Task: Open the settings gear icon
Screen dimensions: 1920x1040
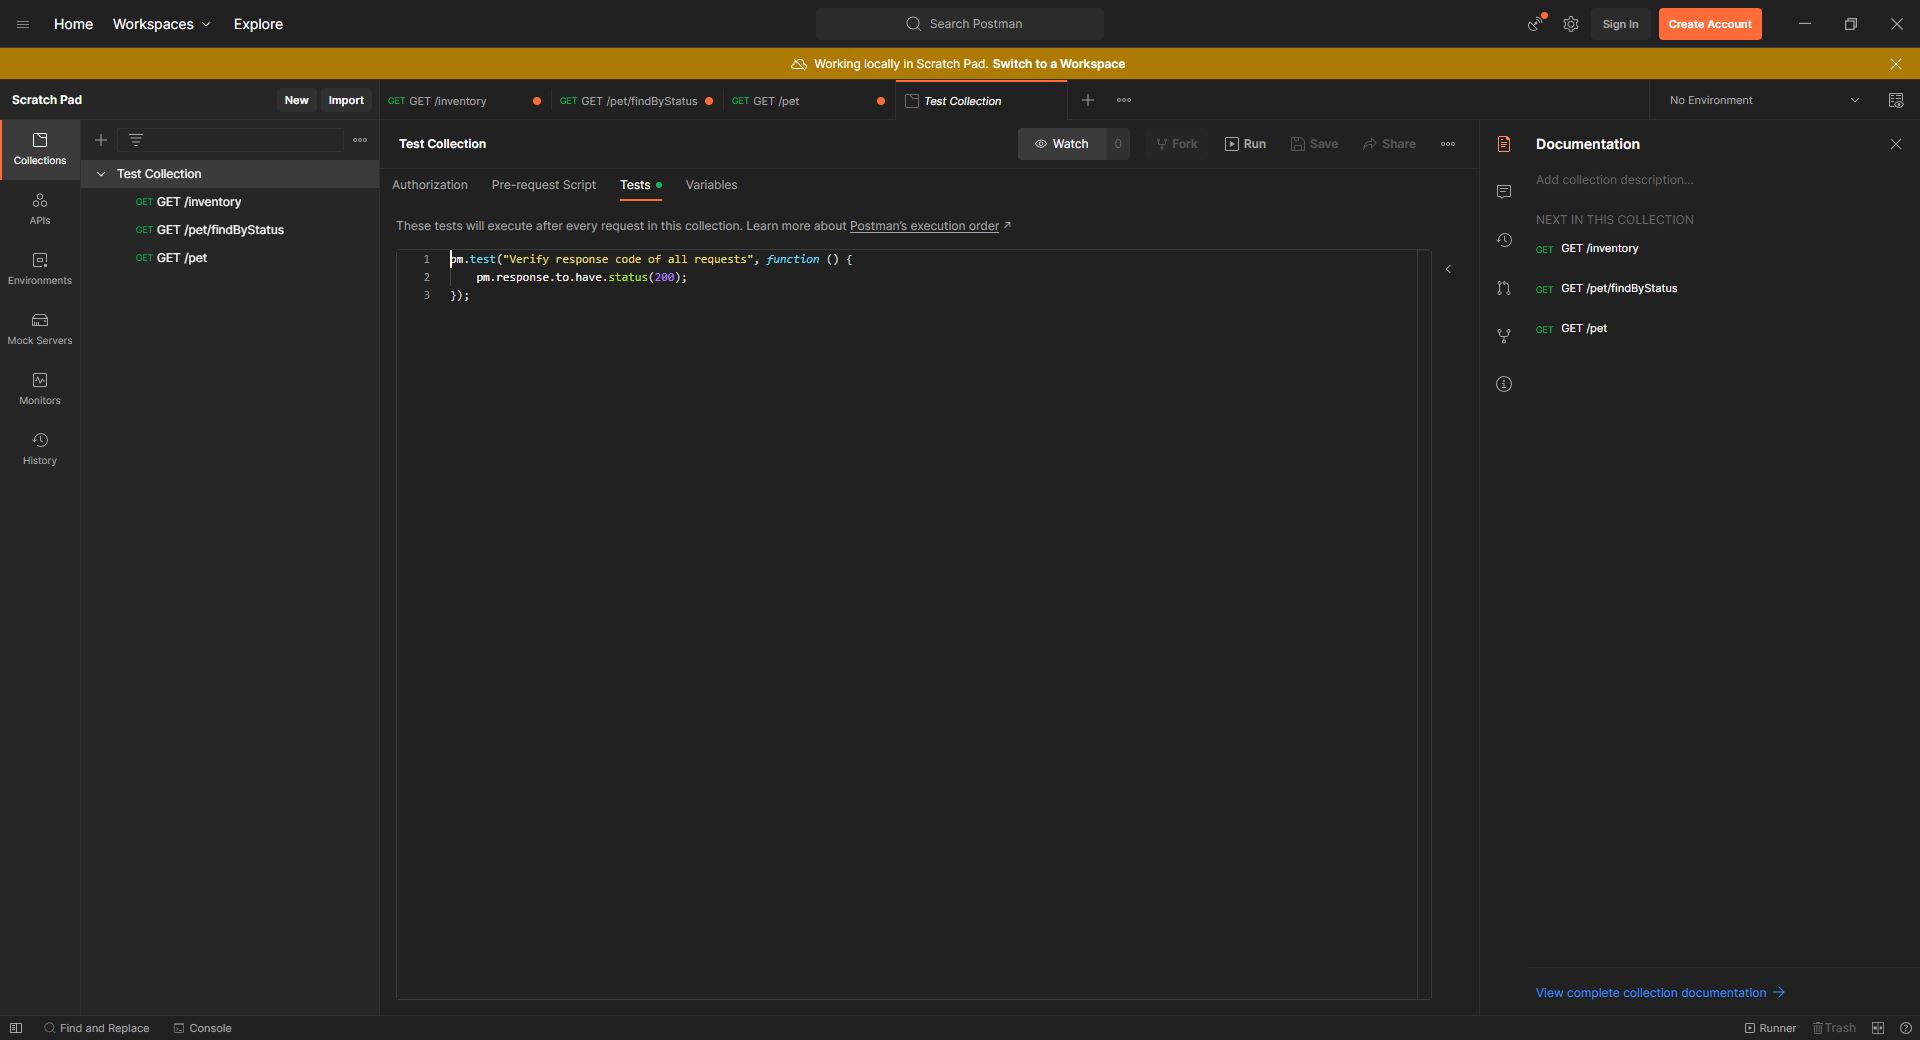Action: 1571,24
